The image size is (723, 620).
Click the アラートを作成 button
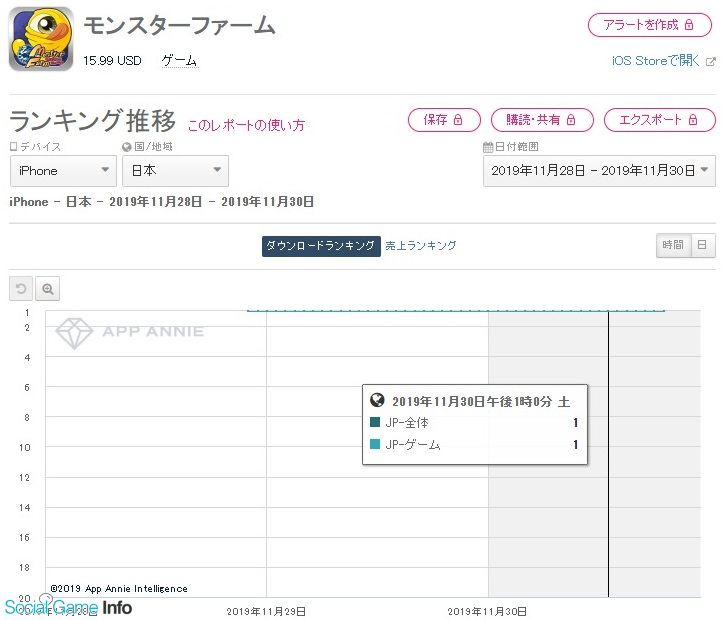pos(650,25)
